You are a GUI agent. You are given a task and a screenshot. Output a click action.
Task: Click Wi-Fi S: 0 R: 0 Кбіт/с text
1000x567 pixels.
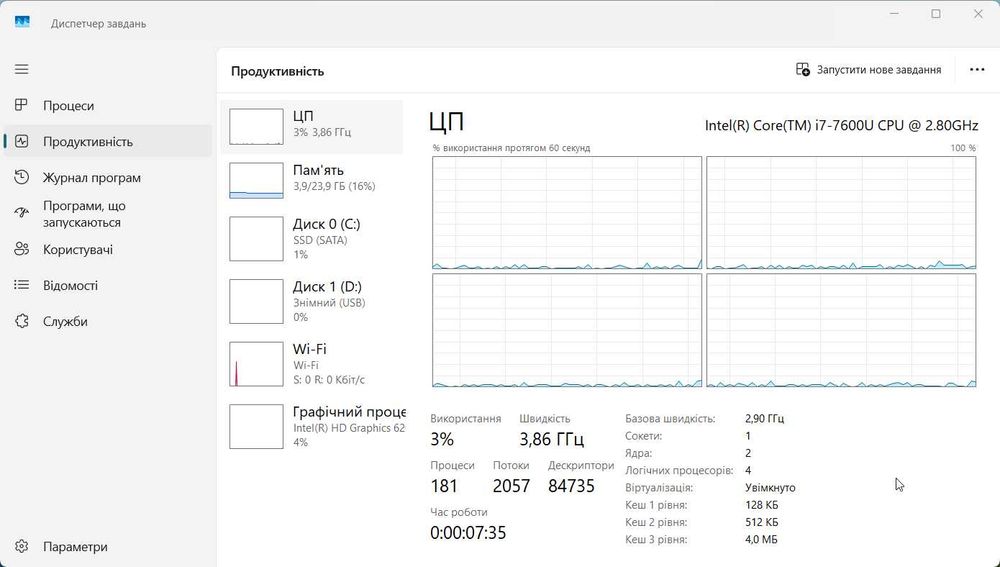coord(329,379)
